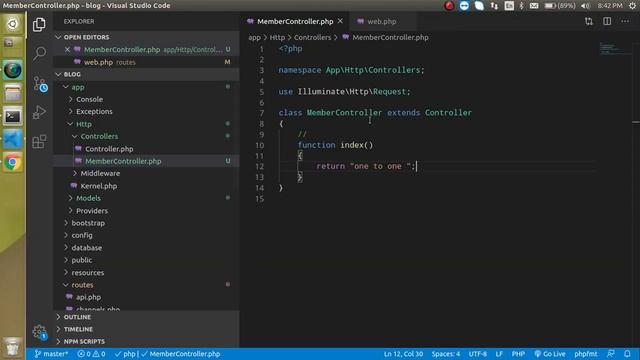Click errors and warnings count in the status bar
Screen dimensions: 640x360
tap(91, 354)
